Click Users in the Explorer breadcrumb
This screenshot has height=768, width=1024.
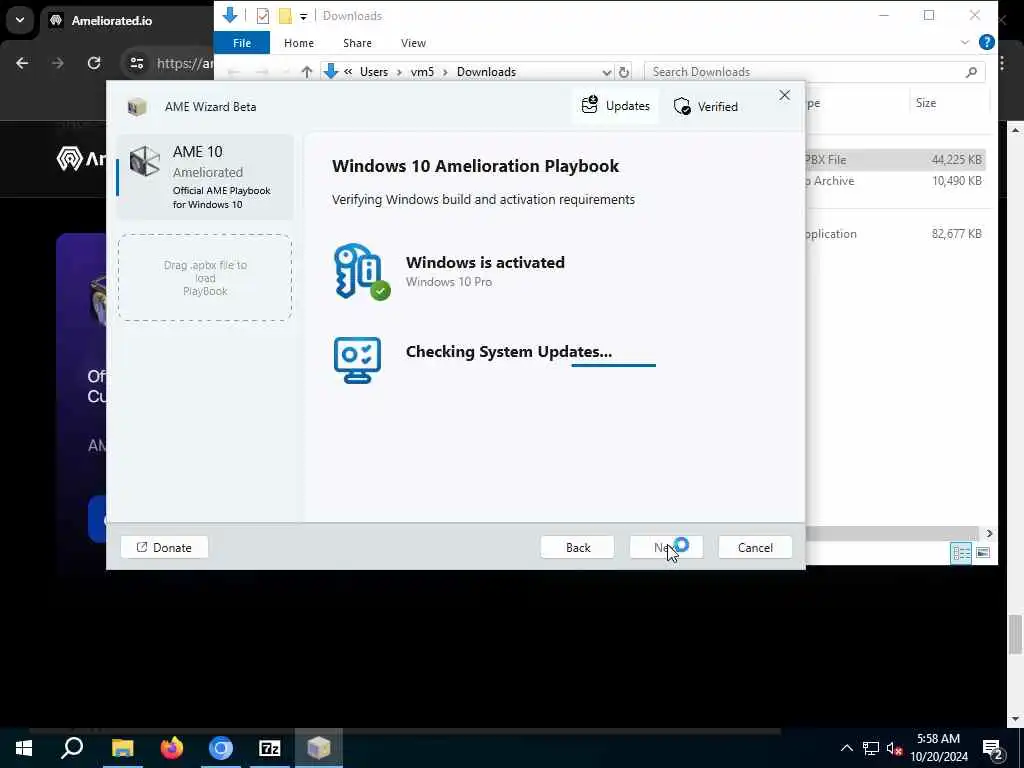[374, 72]
